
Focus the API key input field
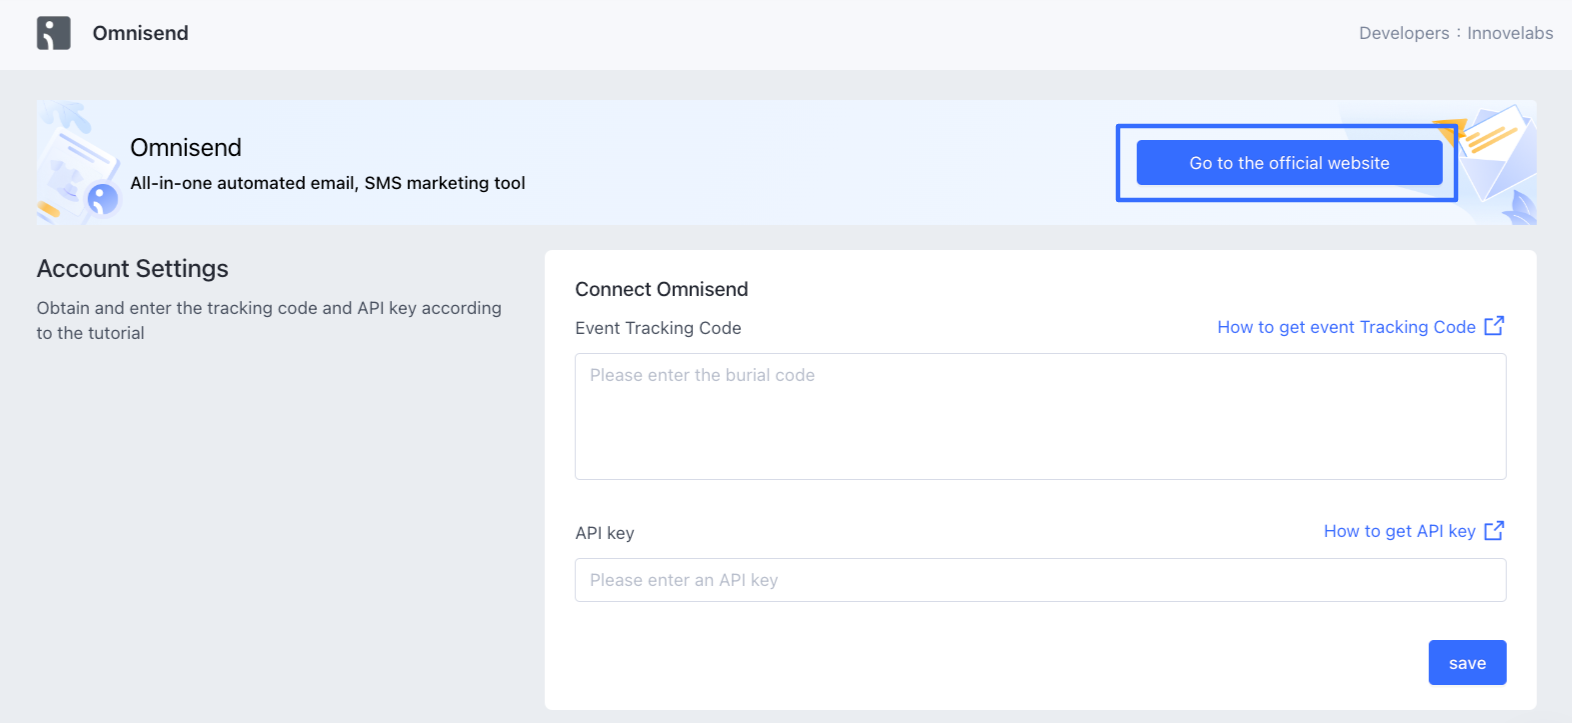click(1040, 580)
